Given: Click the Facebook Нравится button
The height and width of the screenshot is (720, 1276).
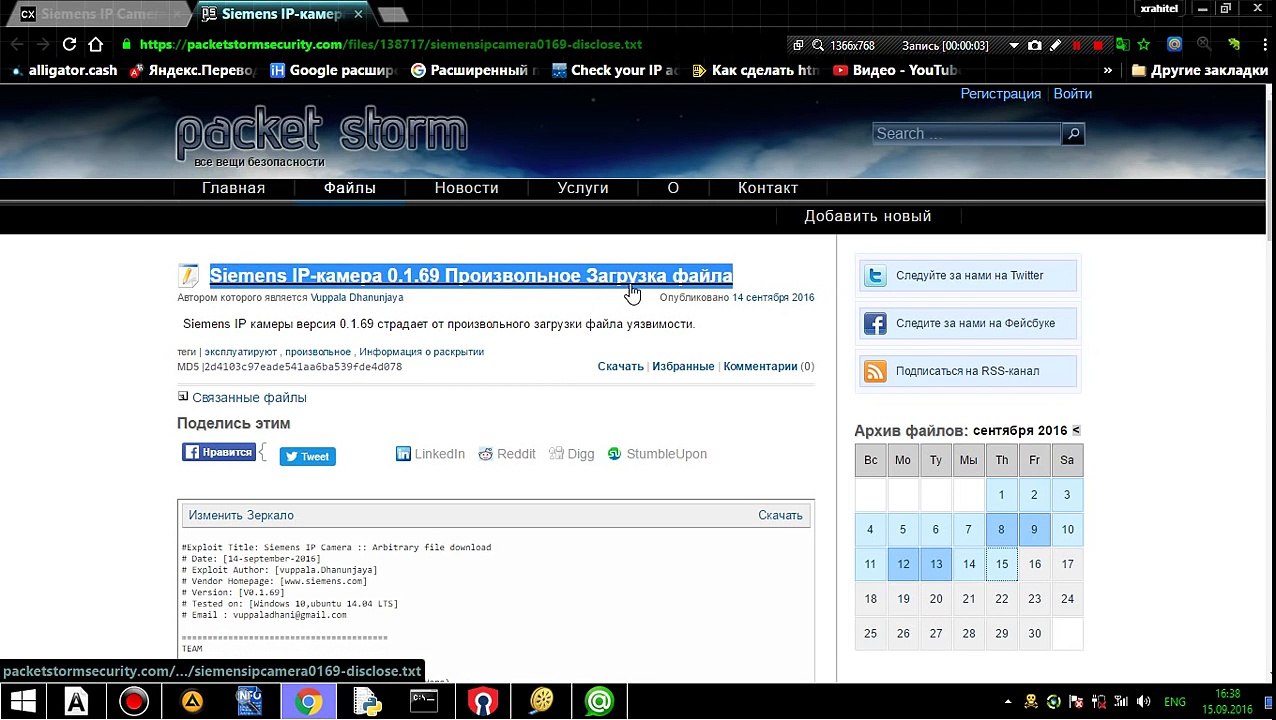Looking at the screenshot, I should pos(219,452).
